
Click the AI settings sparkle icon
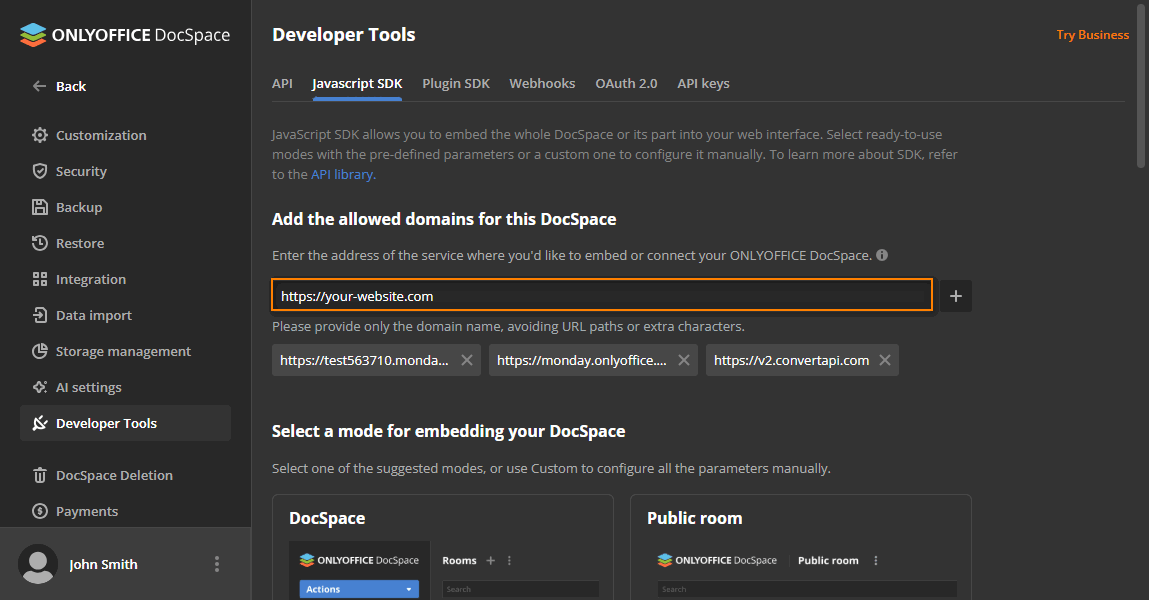click(40, 387)
